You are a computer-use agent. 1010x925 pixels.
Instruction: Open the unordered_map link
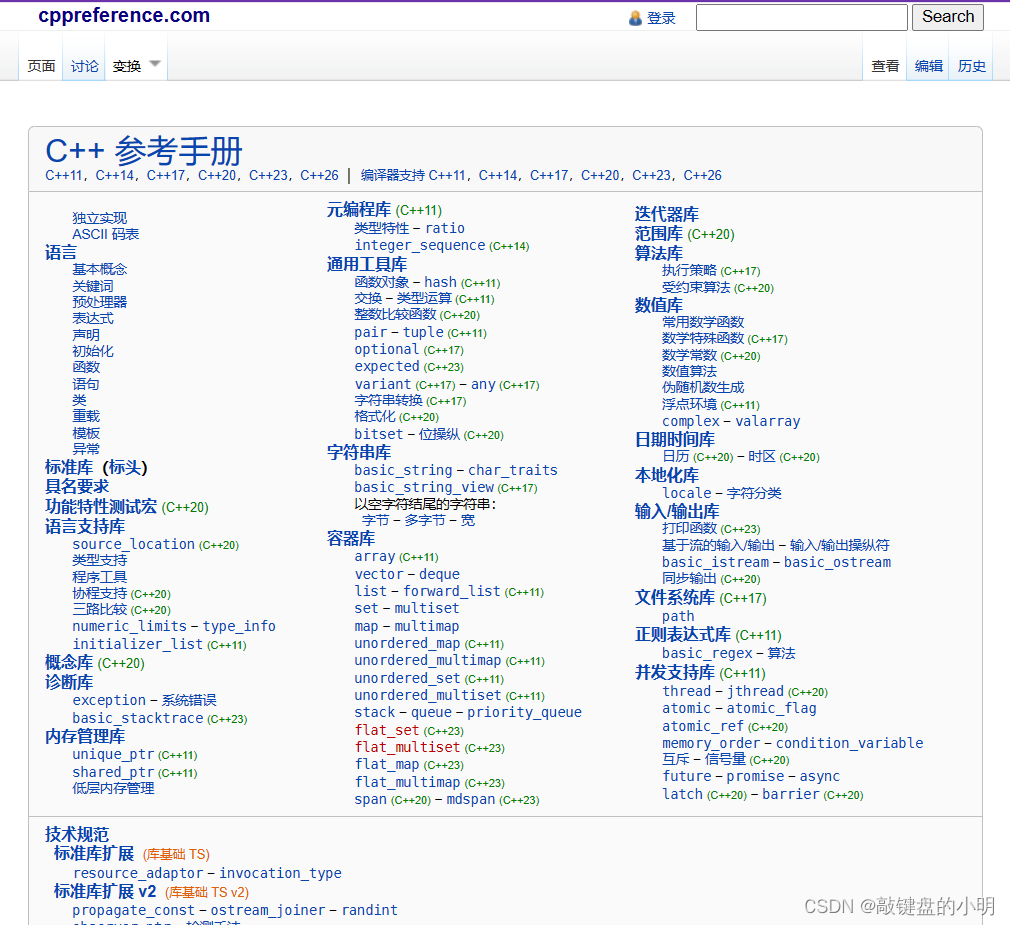click(x=407, y=644)
